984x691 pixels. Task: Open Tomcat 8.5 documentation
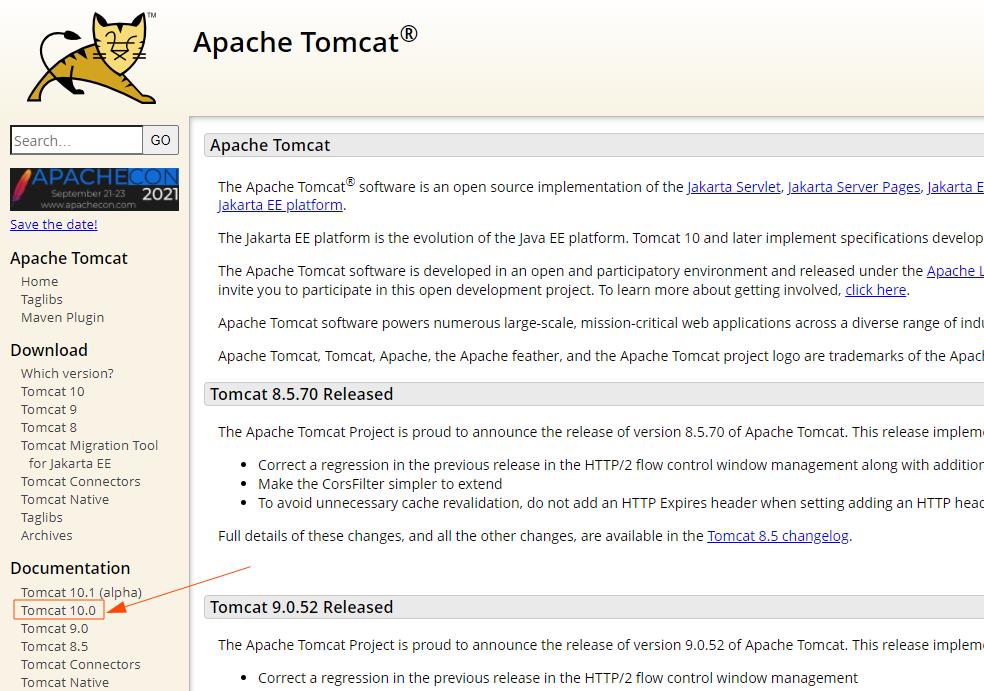(x=55, y=646)
